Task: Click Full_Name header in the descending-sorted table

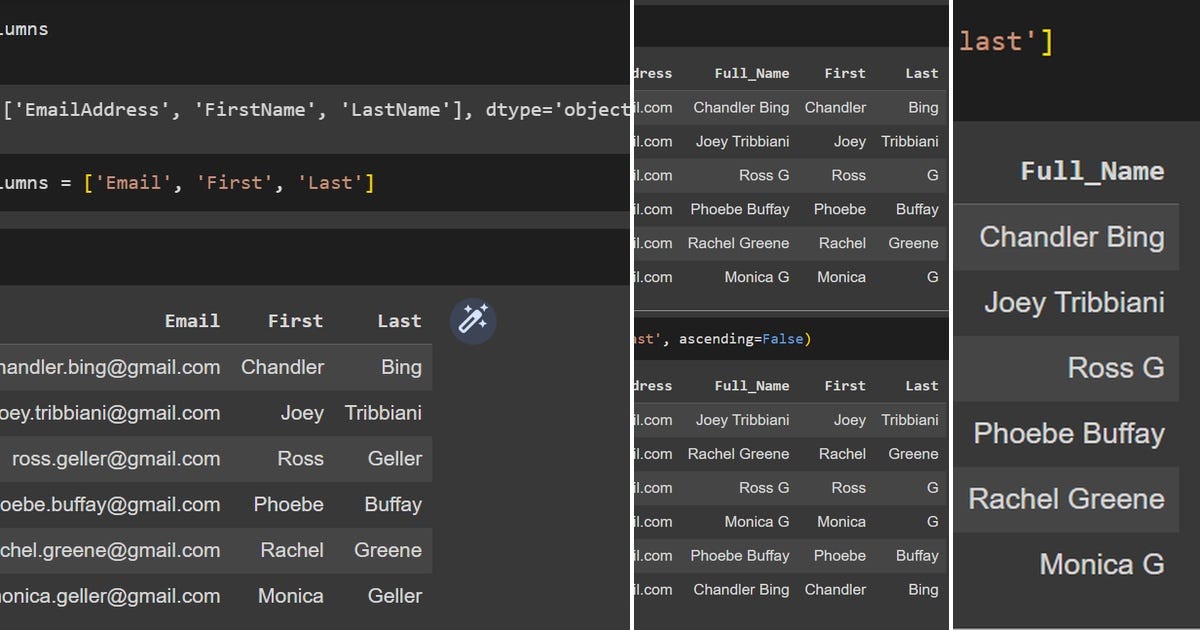Action: point(752,386)
